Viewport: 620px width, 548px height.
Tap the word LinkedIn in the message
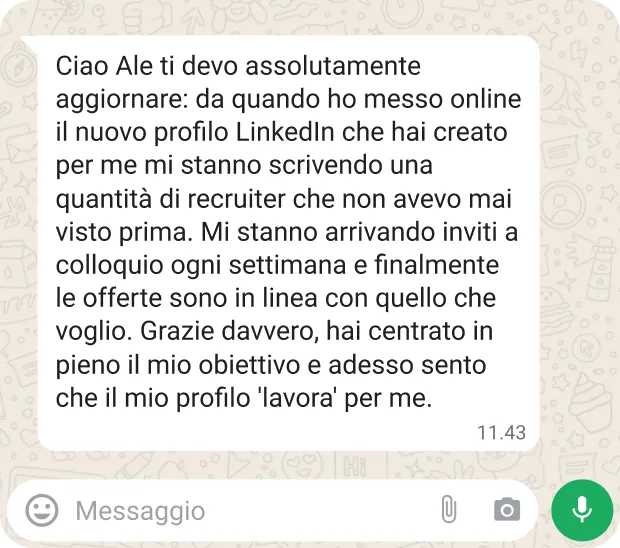[285, 132]
